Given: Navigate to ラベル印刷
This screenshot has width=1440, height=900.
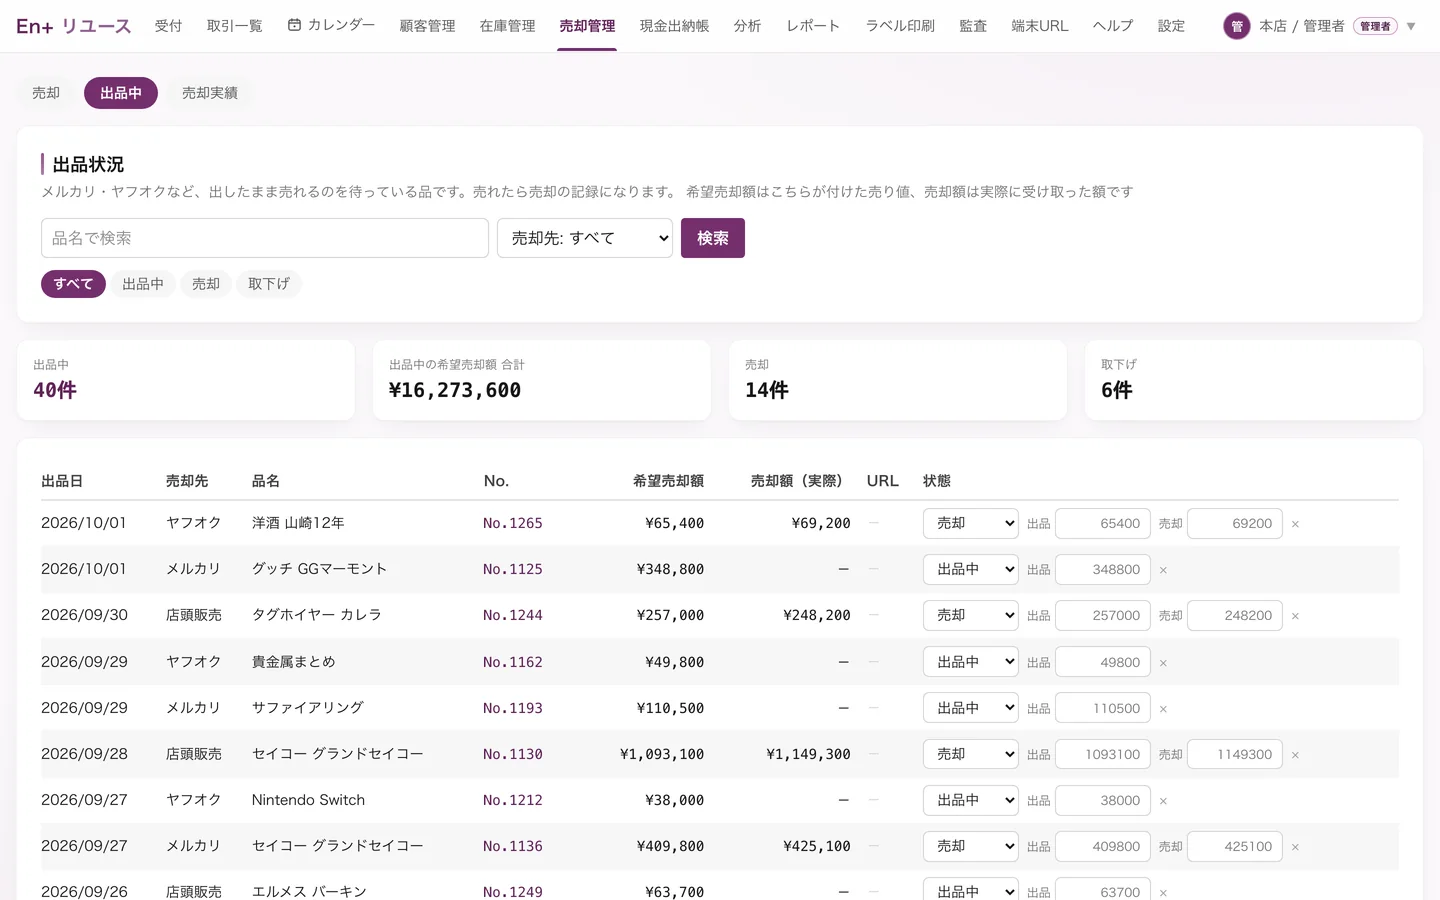Looking at the screenshot, I should (900, 26).
